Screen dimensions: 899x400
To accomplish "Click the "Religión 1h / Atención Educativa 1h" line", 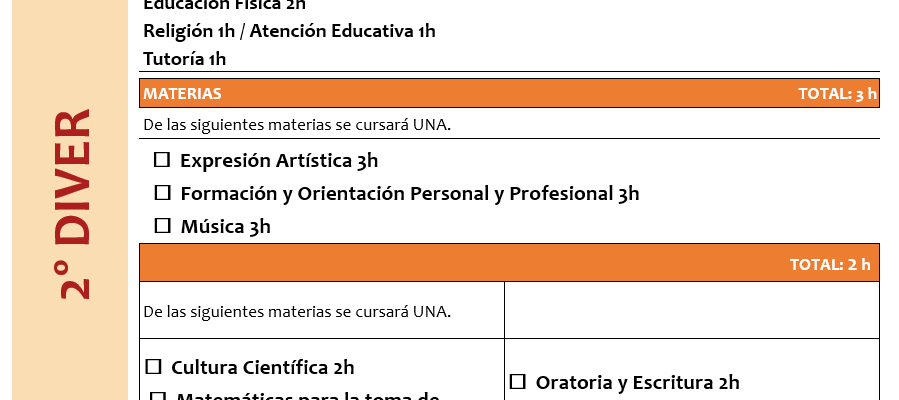I will 289,31.
